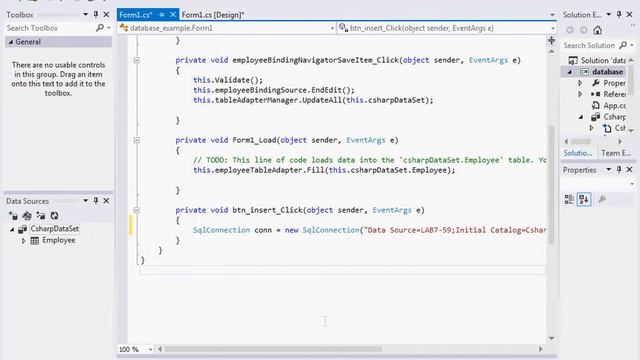Close the Properties panel
Screen dimensions: 640x360
(629, 169)
